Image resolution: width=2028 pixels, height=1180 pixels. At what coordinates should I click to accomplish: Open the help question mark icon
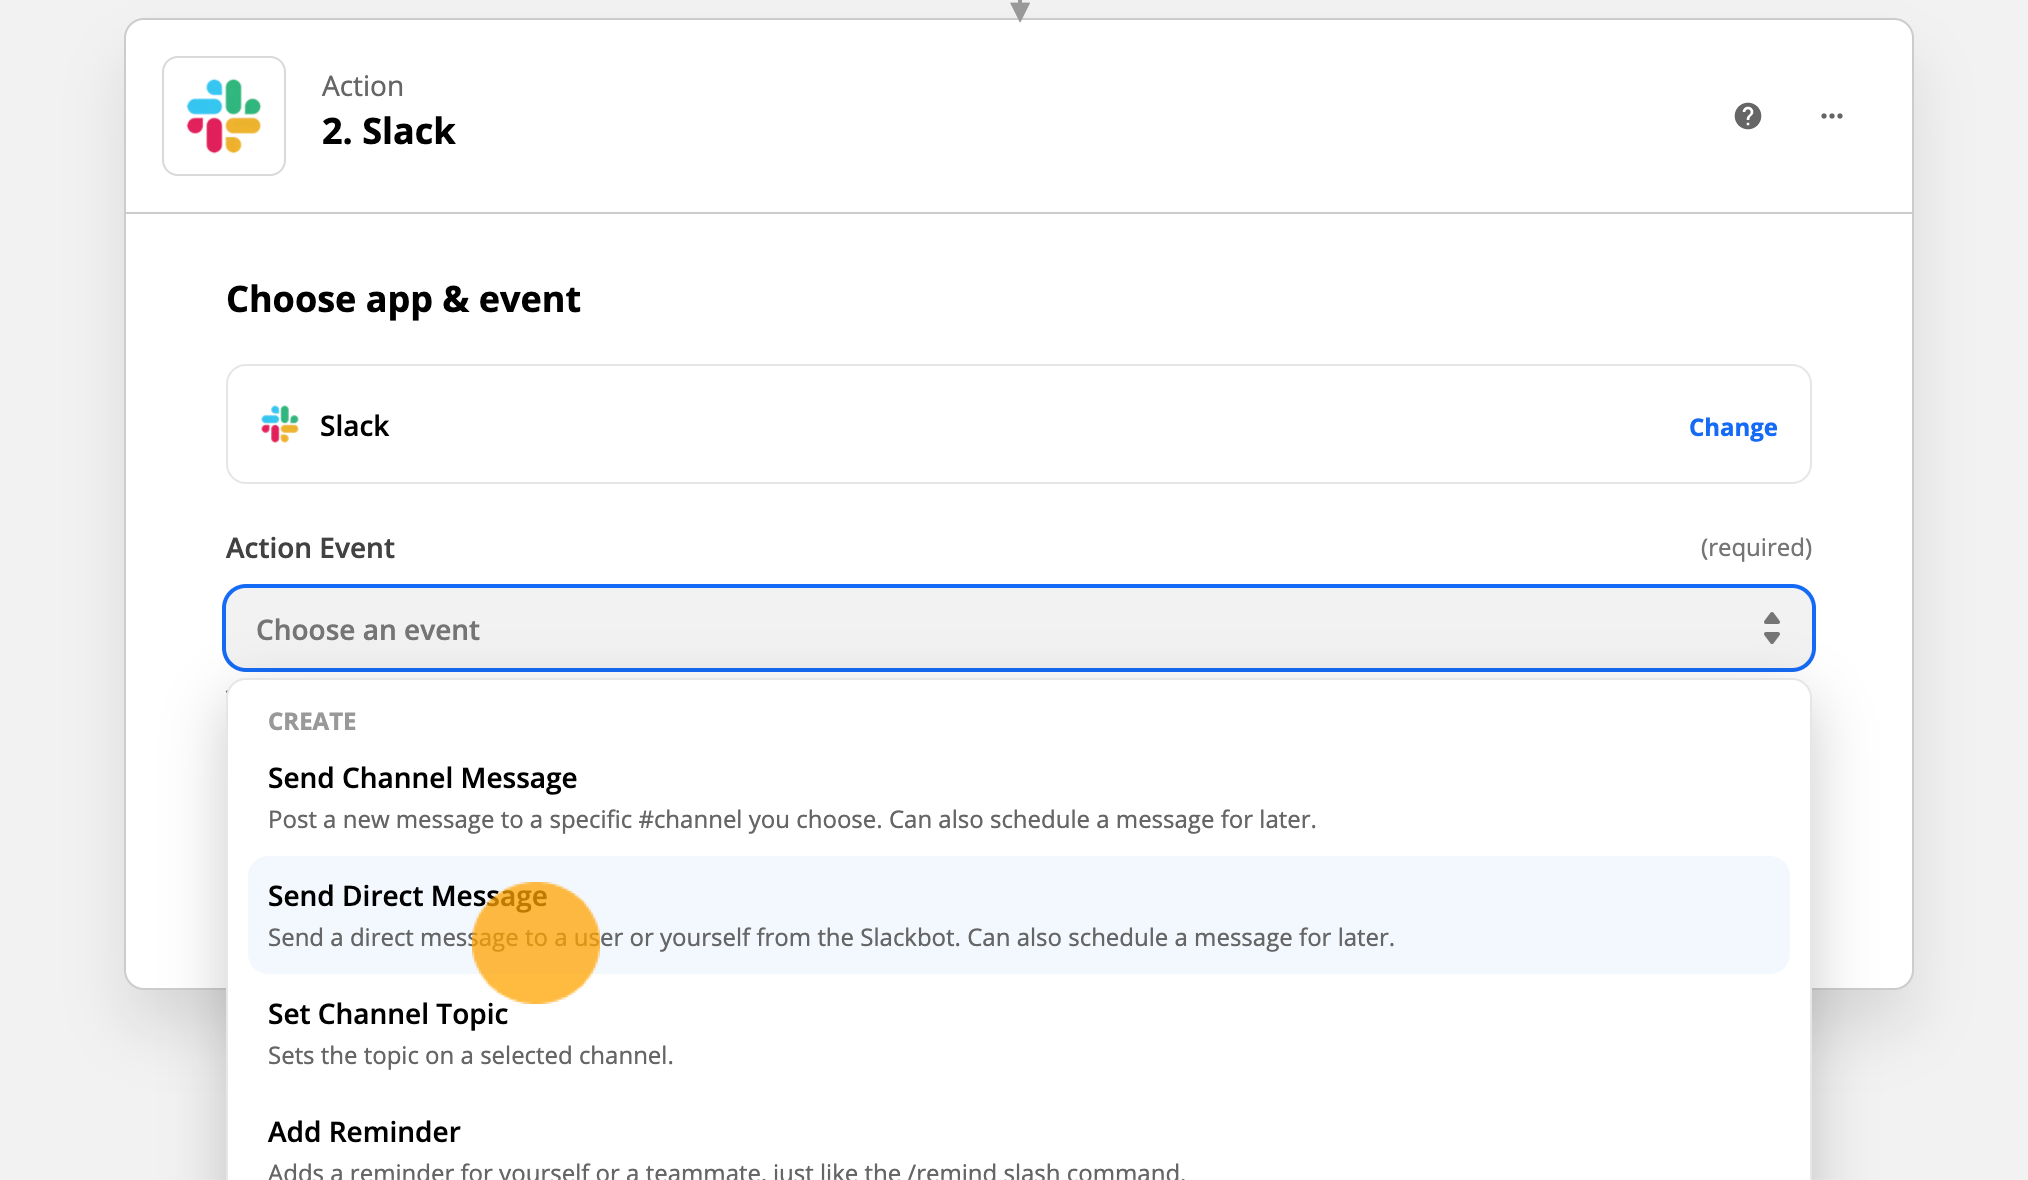coord(1747,116)
